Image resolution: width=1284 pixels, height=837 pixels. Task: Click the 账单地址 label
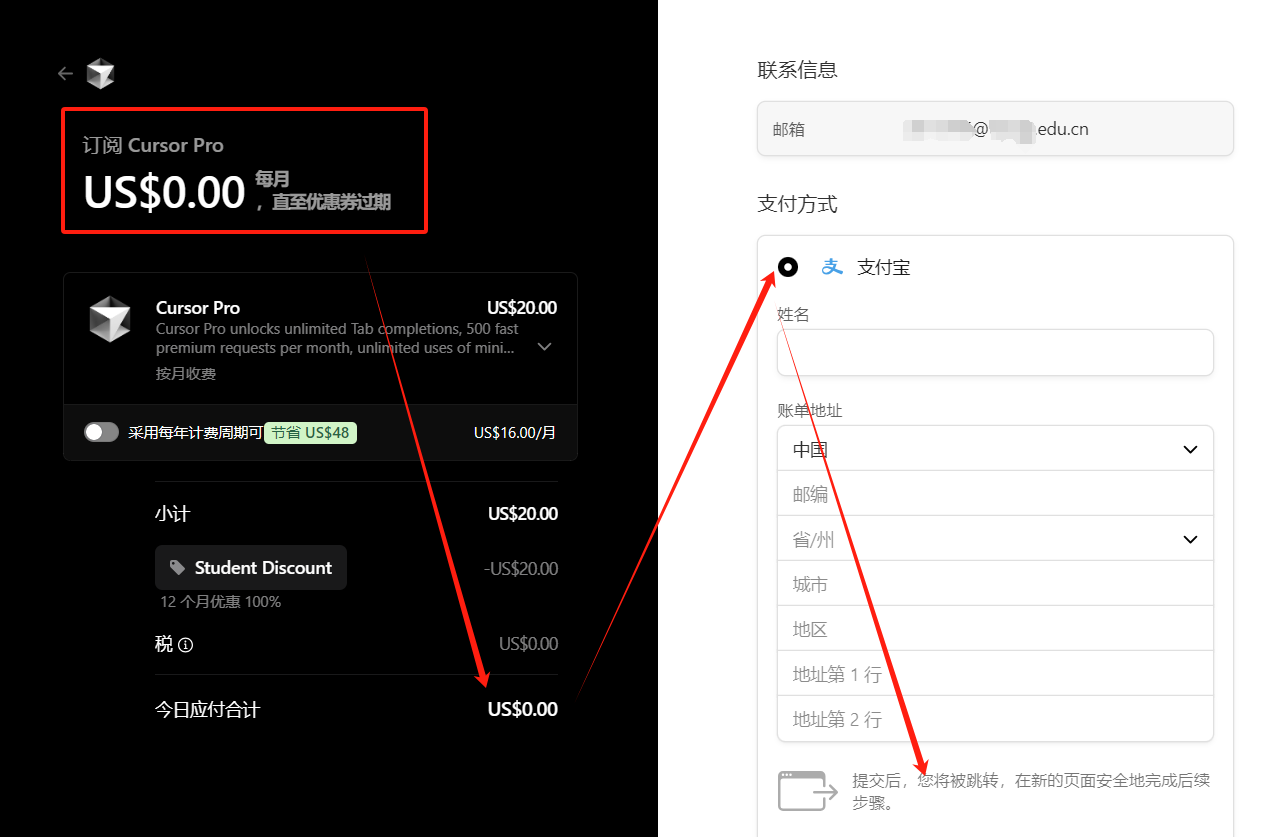point(810,411)
